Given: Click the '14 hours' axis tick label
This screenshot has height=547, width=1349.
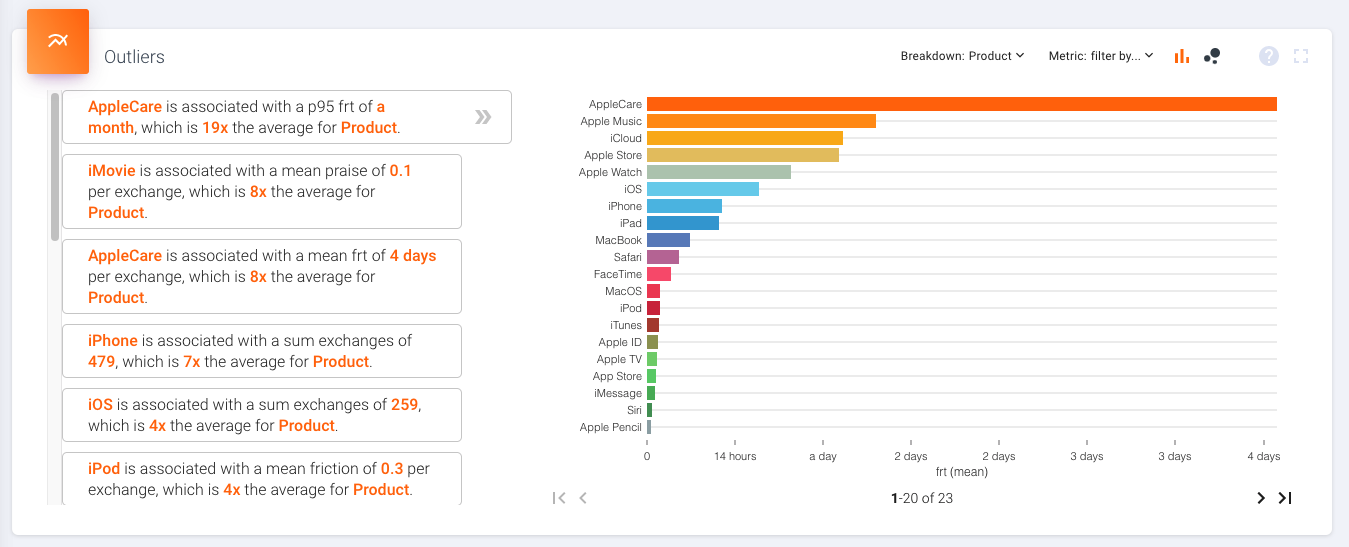Looking at the screenshot, I should [x=735, y=456].
